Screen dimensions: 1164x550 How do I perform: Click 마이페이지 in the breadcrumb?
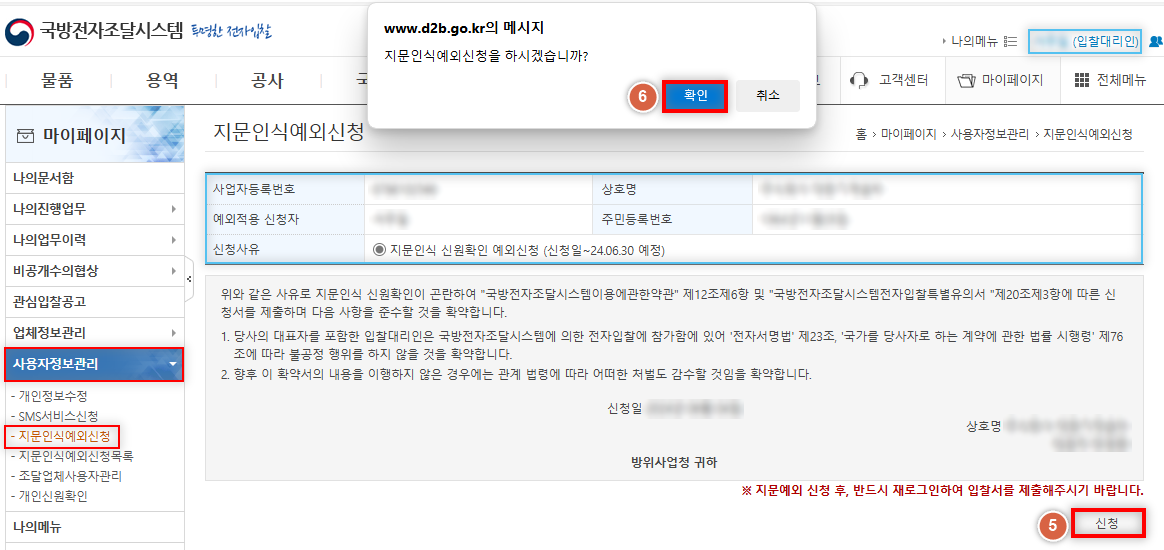pyautogui.click(x=909, y=134)
